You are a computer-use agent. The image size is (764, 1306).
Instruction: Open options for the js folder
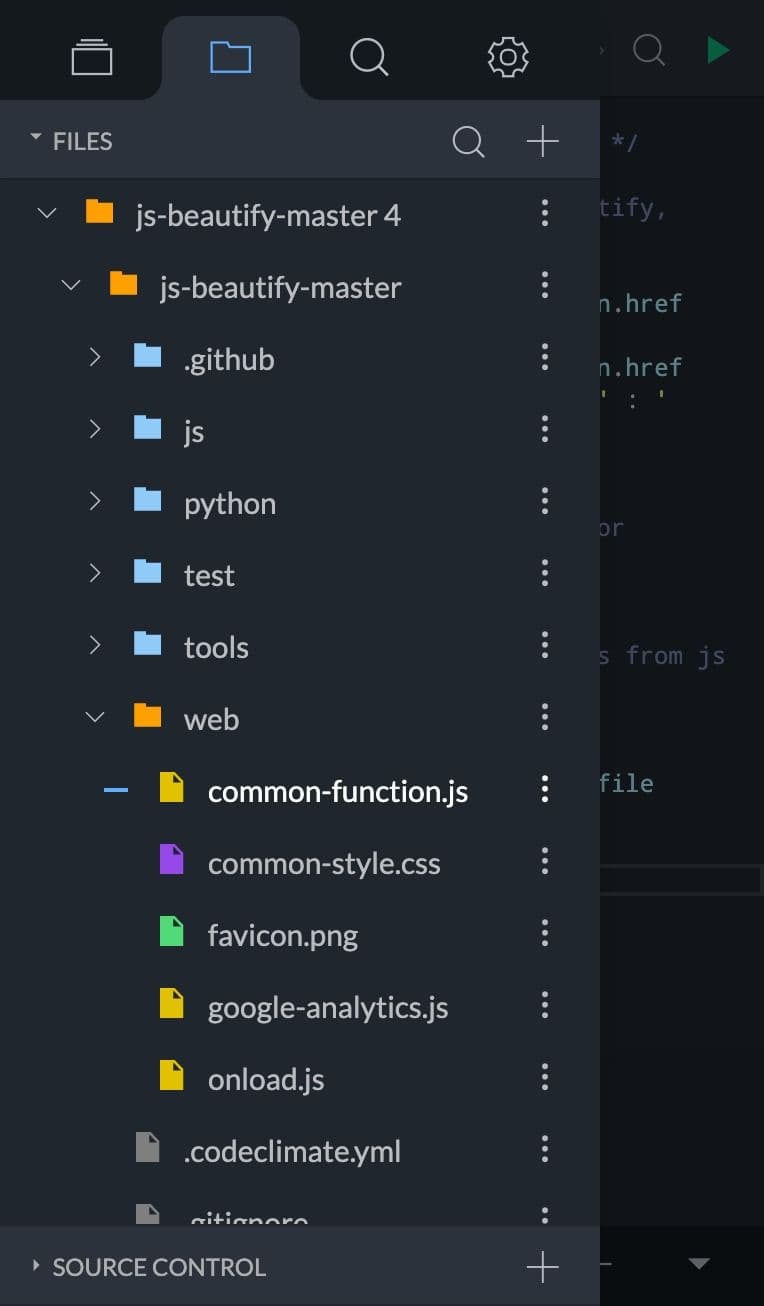point(544,428)
